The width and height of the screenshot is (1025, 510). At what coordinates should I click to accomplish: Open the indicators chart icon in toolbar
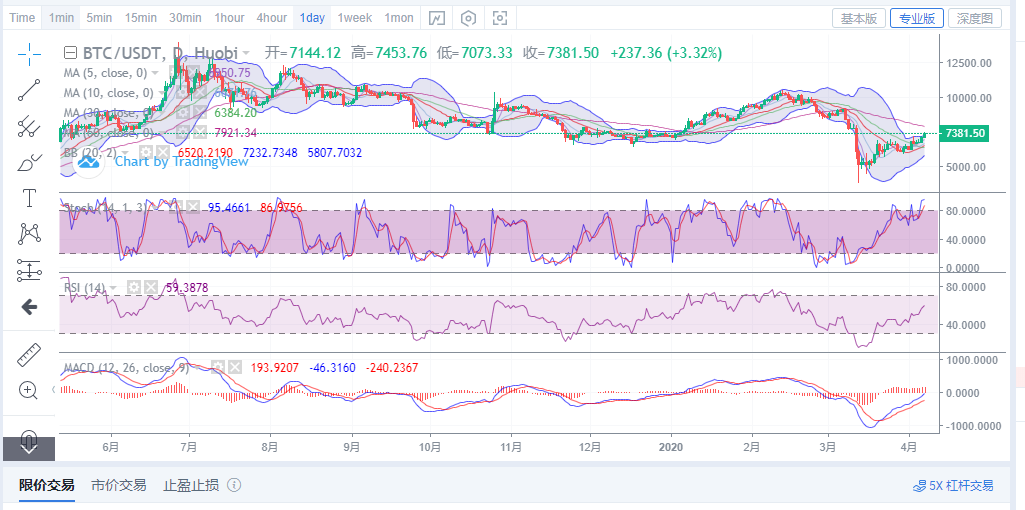(x=436, y=18)
